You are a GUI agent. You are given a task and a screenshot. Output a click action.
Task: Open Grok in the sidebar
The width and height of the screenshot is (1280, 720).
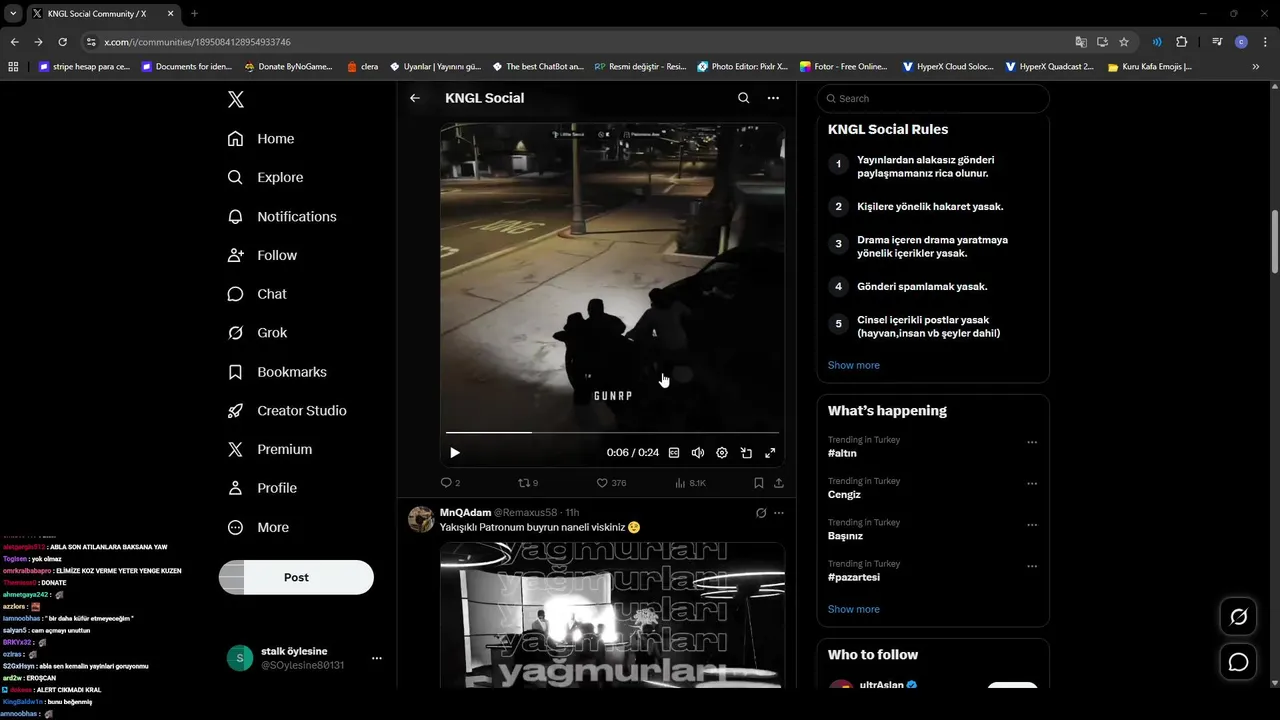click(257, 333)
